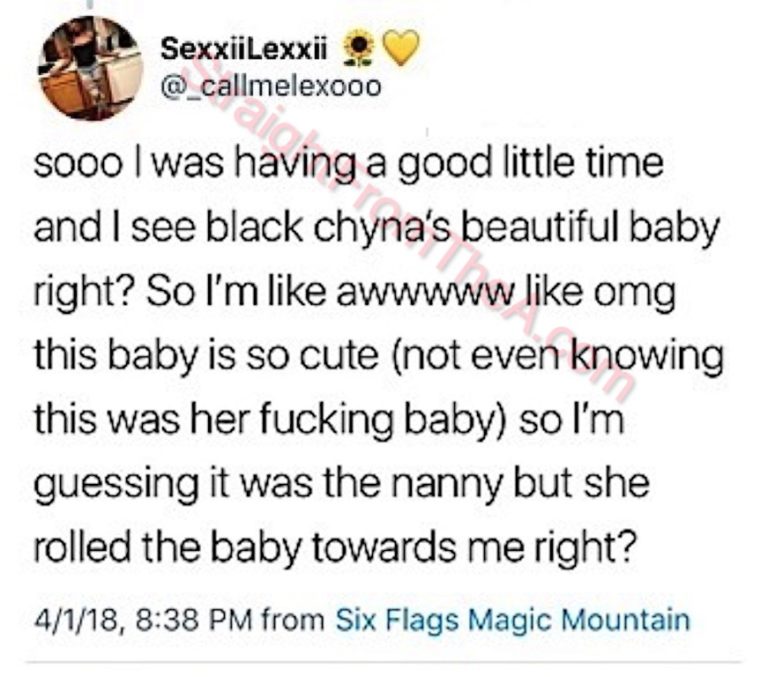The image size is (768, 677).
Task: Open the @_callmelexooo handle
Action: (270, 85)
